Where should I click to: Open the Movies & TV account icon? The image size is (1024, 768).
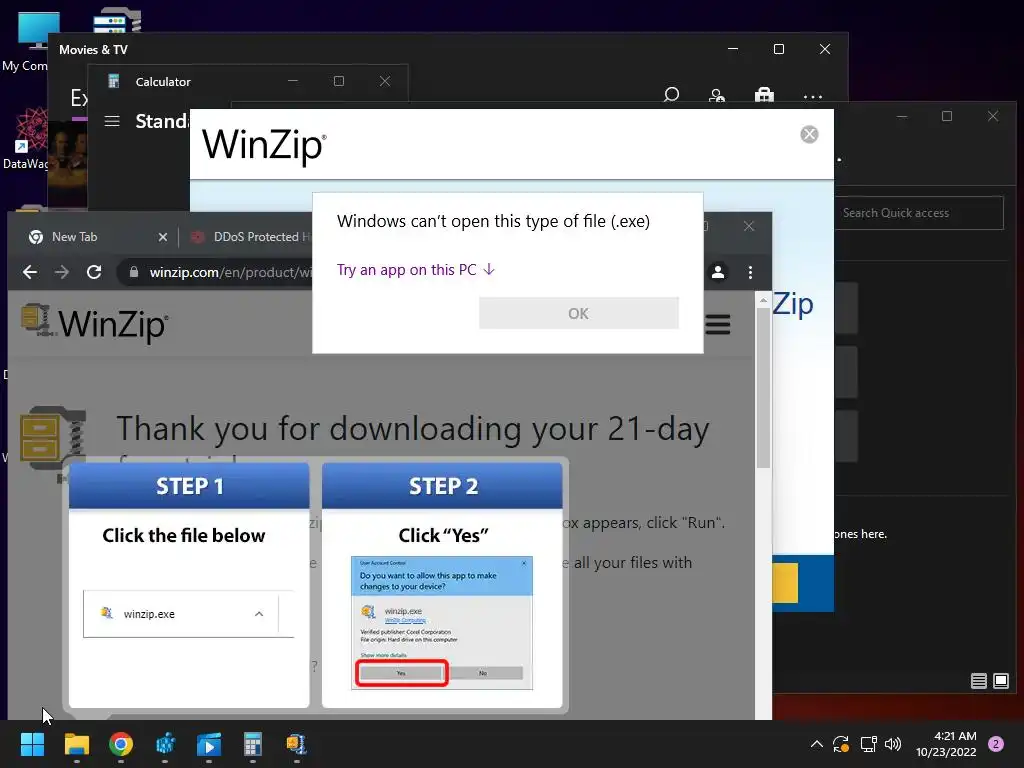click(x=717, y=96)
